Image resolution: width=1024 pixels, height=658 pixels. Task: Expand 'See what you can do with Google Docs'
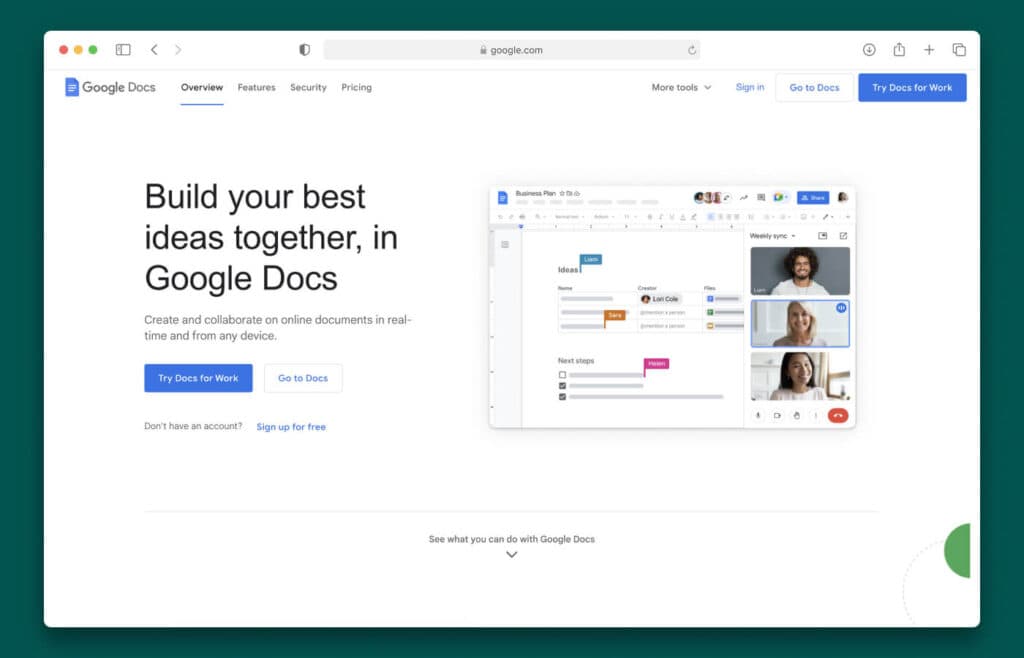point(511,554)
